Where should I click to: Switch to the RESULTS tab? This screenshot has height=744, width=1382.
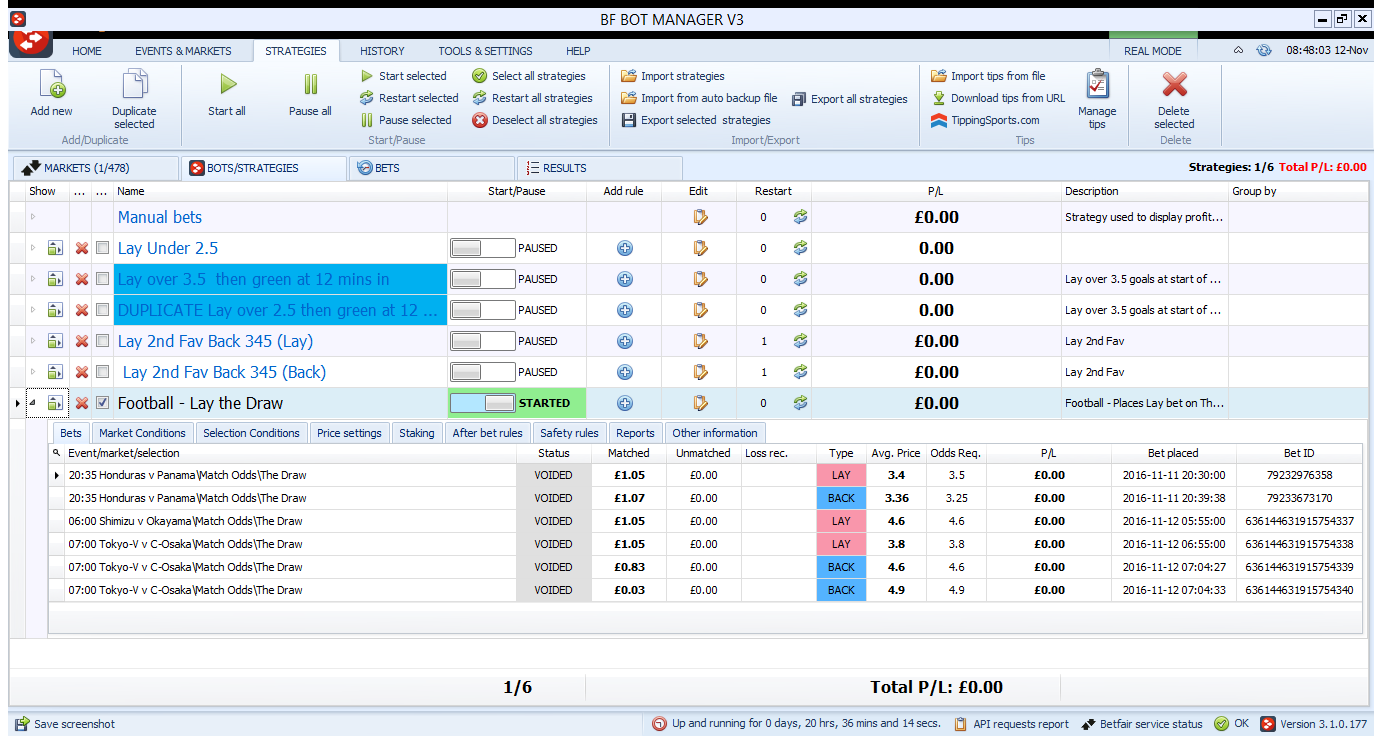600,168
